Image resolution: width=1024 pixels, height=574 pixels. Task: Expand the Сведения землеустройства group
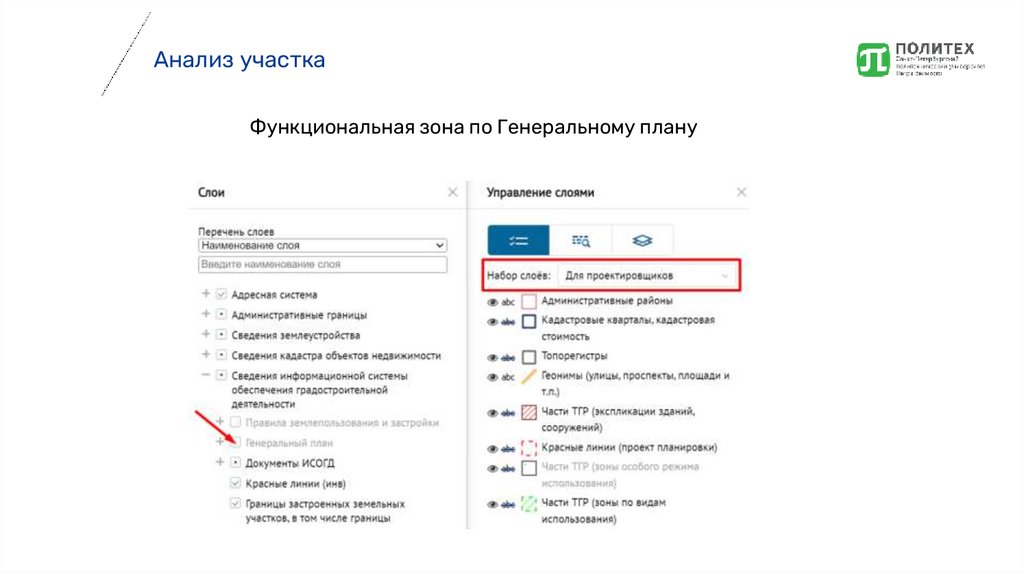click(206, 334)
